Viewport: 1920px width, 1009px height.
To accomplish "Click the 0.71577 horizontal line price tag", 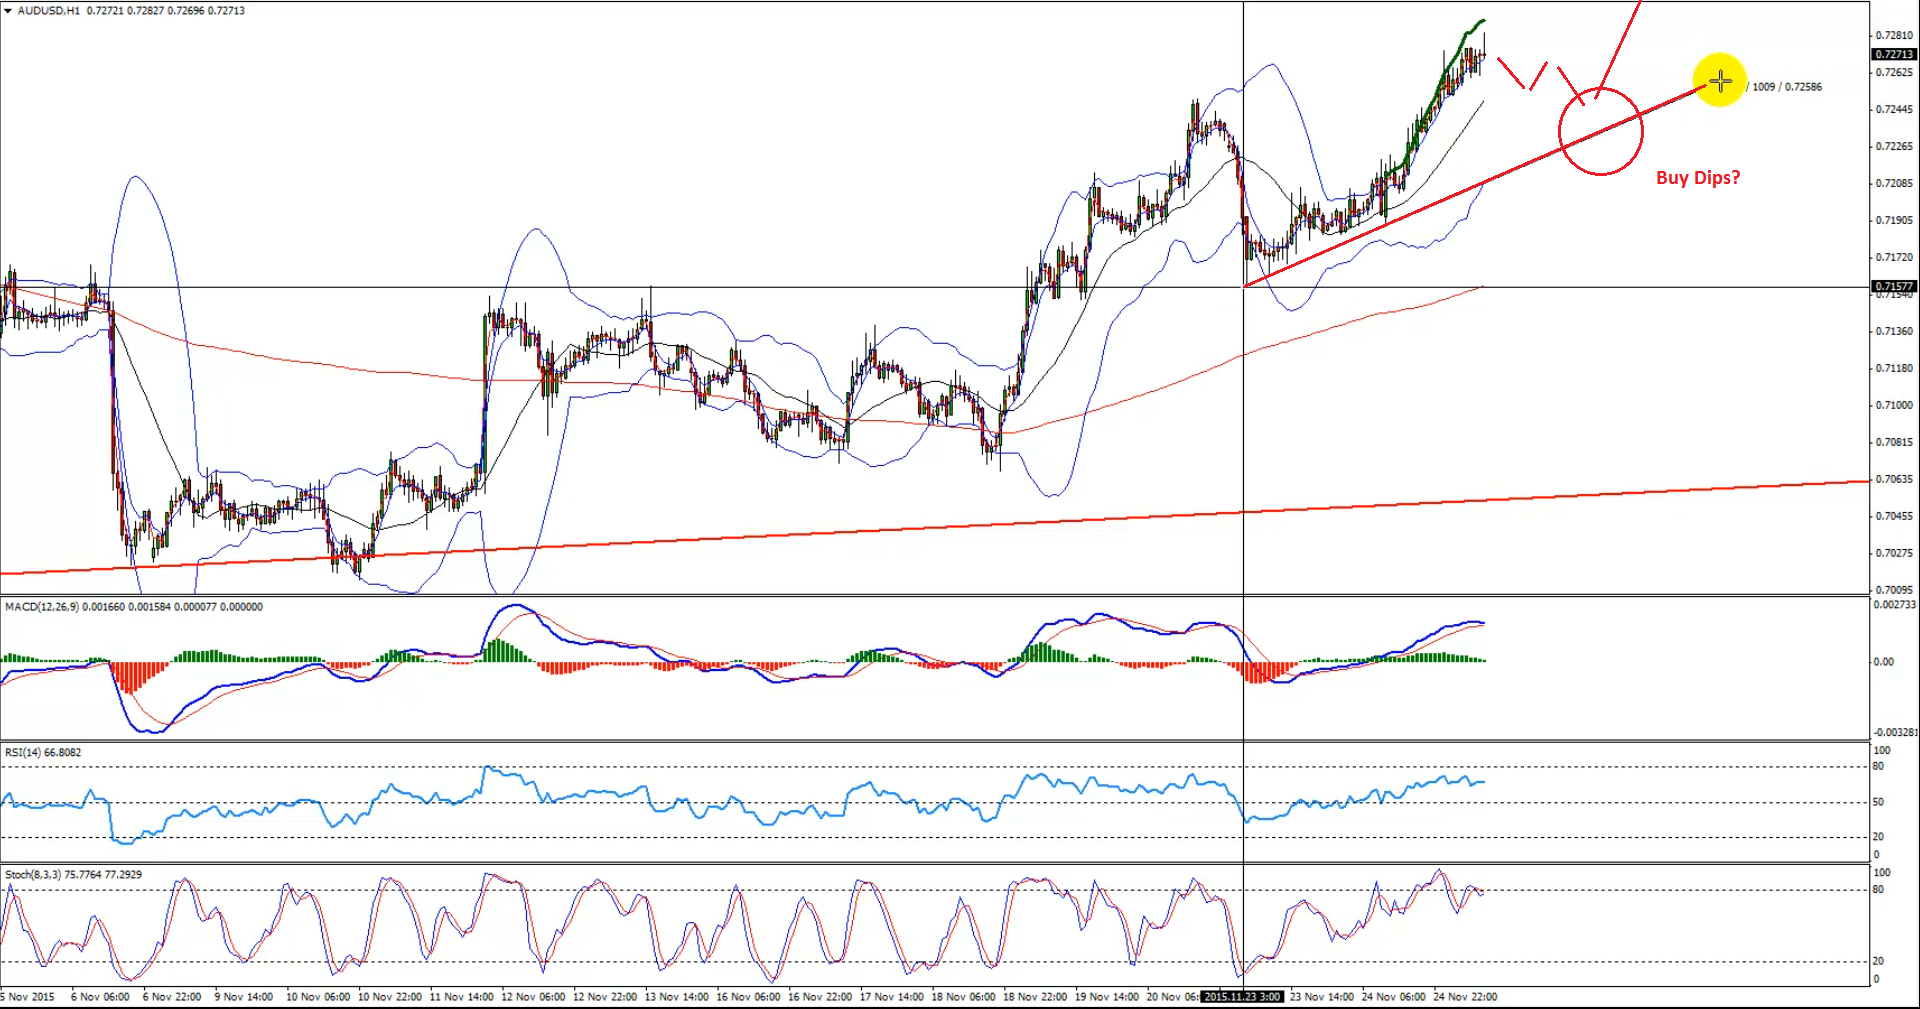I will point(1893,286).
